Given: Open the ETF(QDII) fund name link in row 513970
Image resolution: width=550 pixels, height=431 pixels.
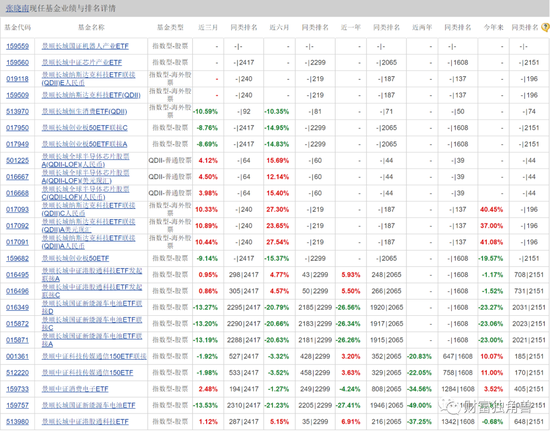Looking at the screenshot, I should (x=85, y=112).
